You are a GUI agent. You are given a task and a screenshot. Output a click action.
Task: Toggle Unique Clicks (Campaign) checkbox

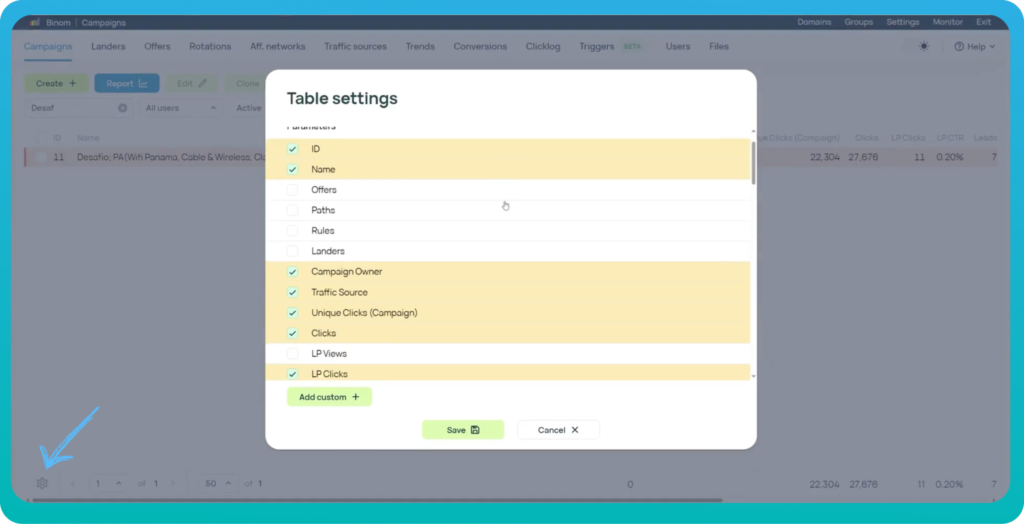click(x=293, y=312)
